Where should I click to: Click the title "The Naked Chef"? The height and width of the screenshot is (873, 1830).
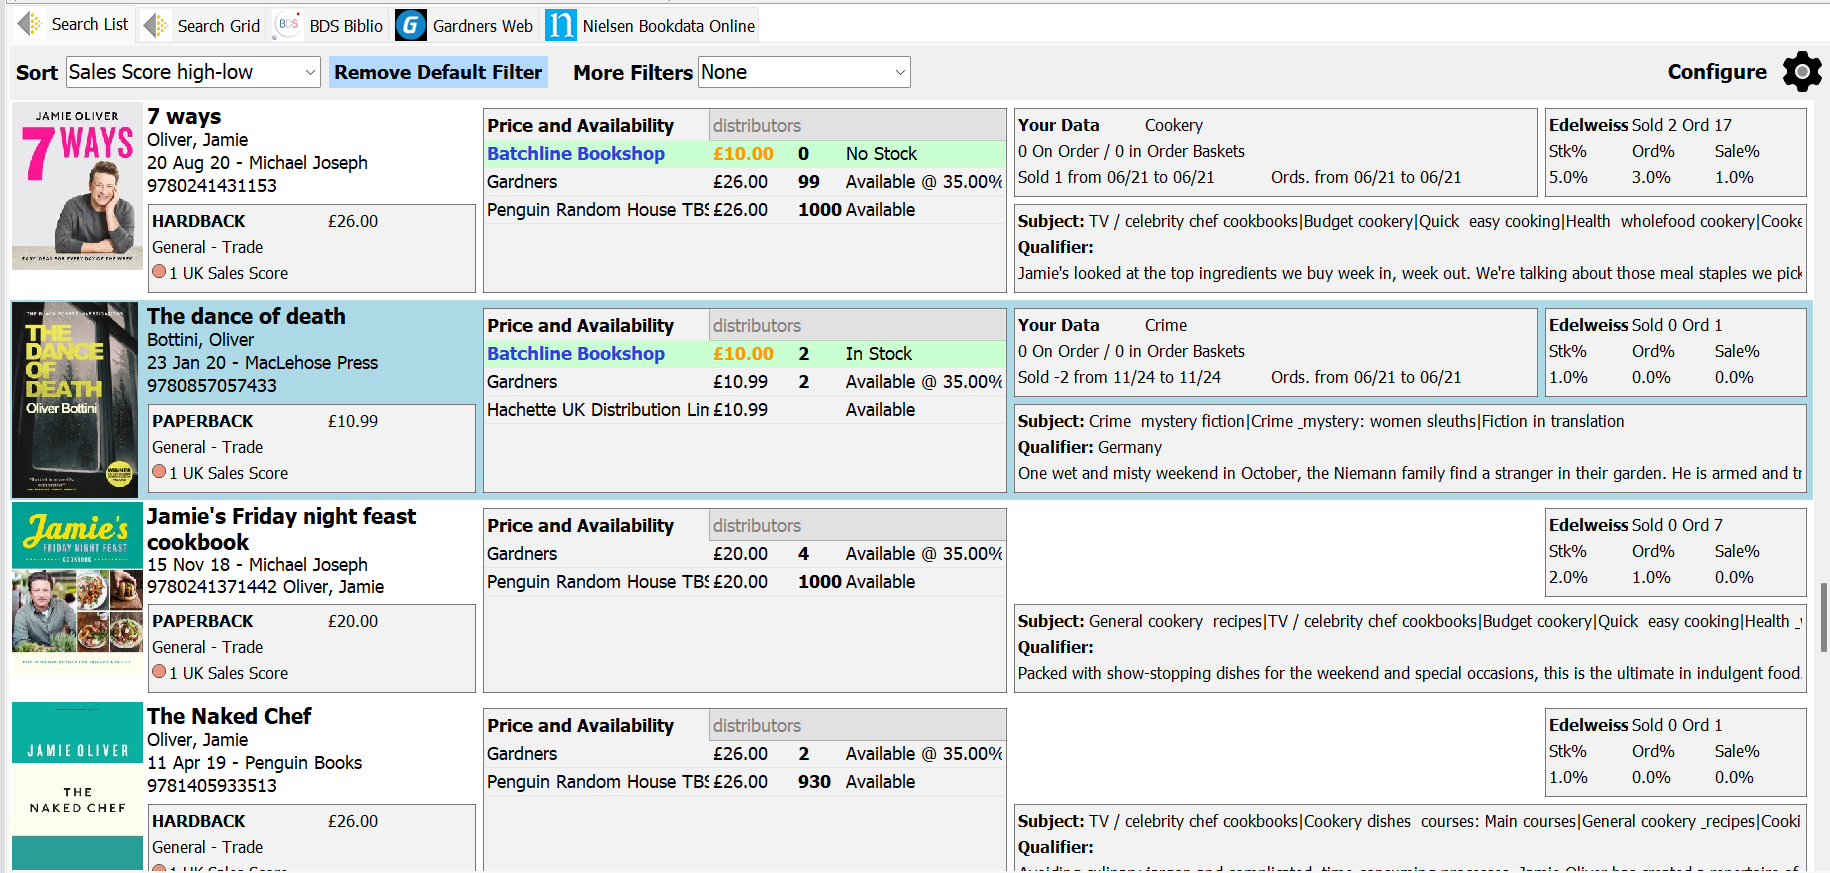tap(229, 717)
